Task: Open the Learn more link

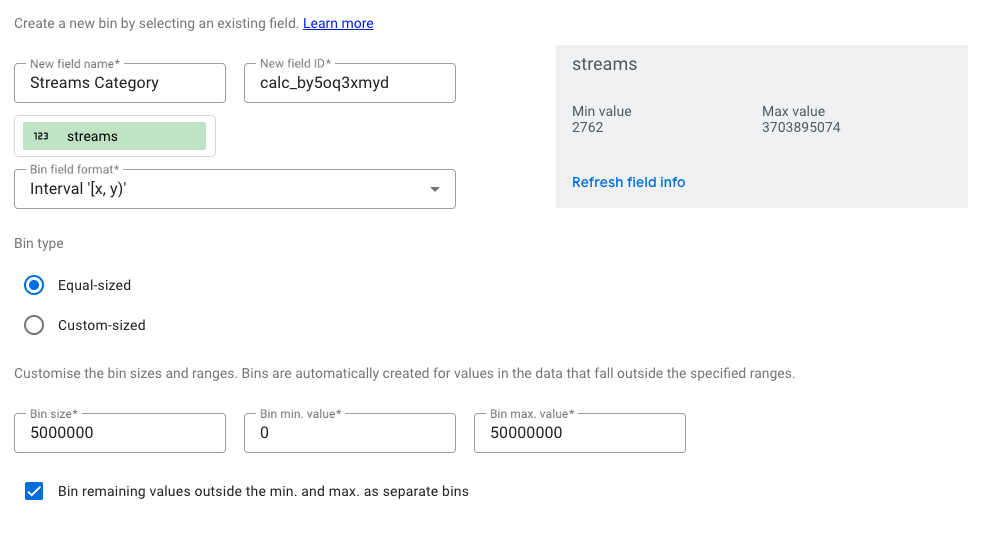Action: (x=338, y=23)
